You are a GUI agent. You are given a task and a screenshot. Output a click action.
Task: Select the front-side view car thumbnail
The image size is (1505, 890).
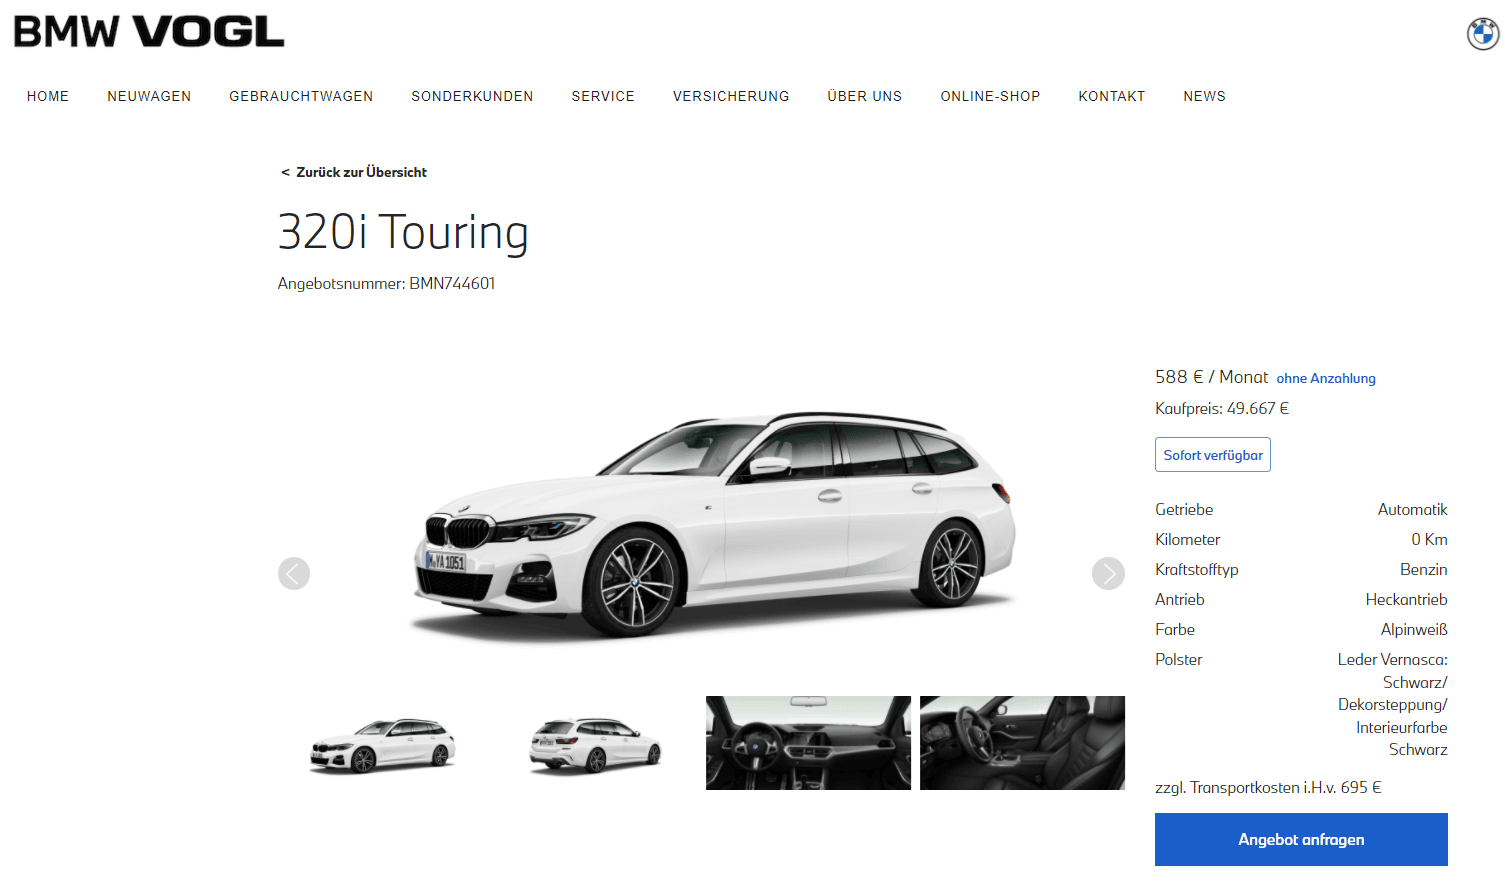pyautogui.click(x=382, y=743)
